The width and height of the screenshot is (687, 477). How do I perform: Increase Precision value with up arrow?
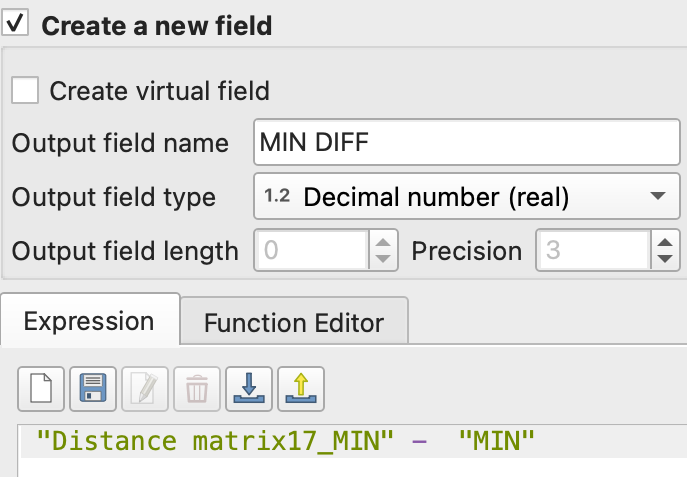point(665,241)
